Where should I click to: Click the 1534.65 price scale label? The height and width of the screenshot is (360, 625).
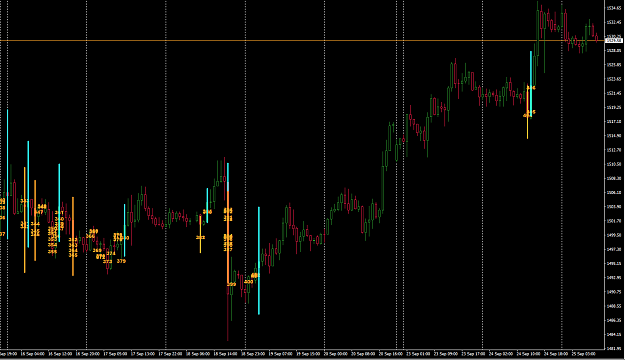click(614, 8)
